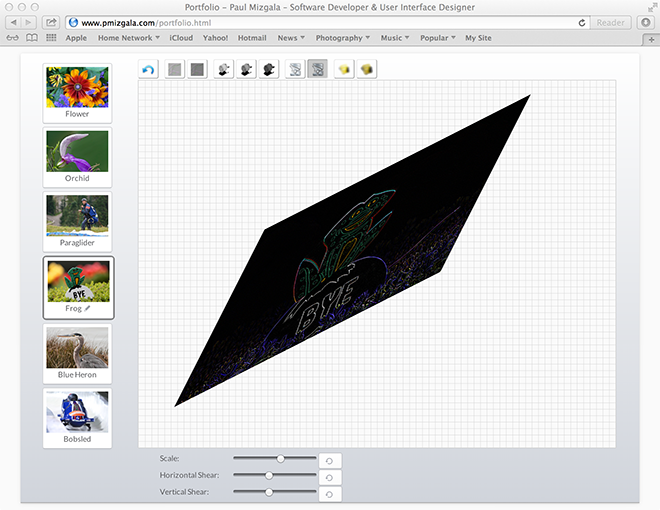Open the My Site bookmark
Screen dimensions: 660x510
pos(478,38)
